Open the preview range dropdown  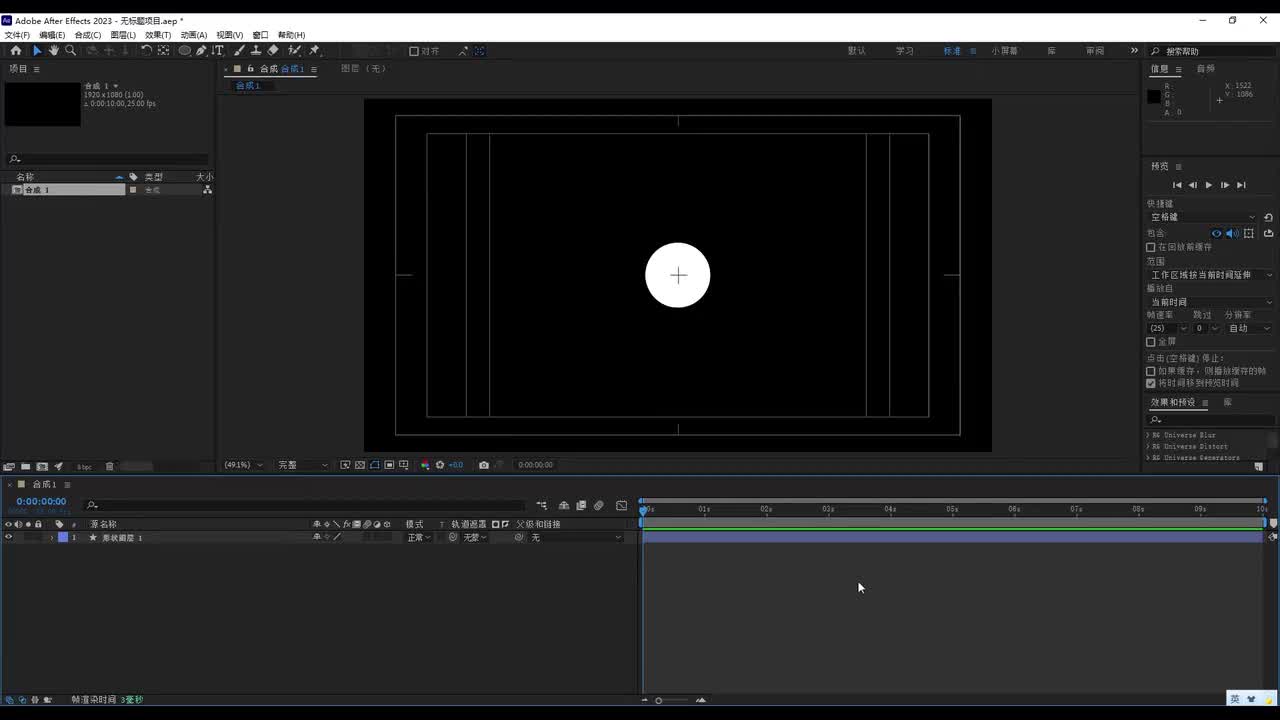1211,275
